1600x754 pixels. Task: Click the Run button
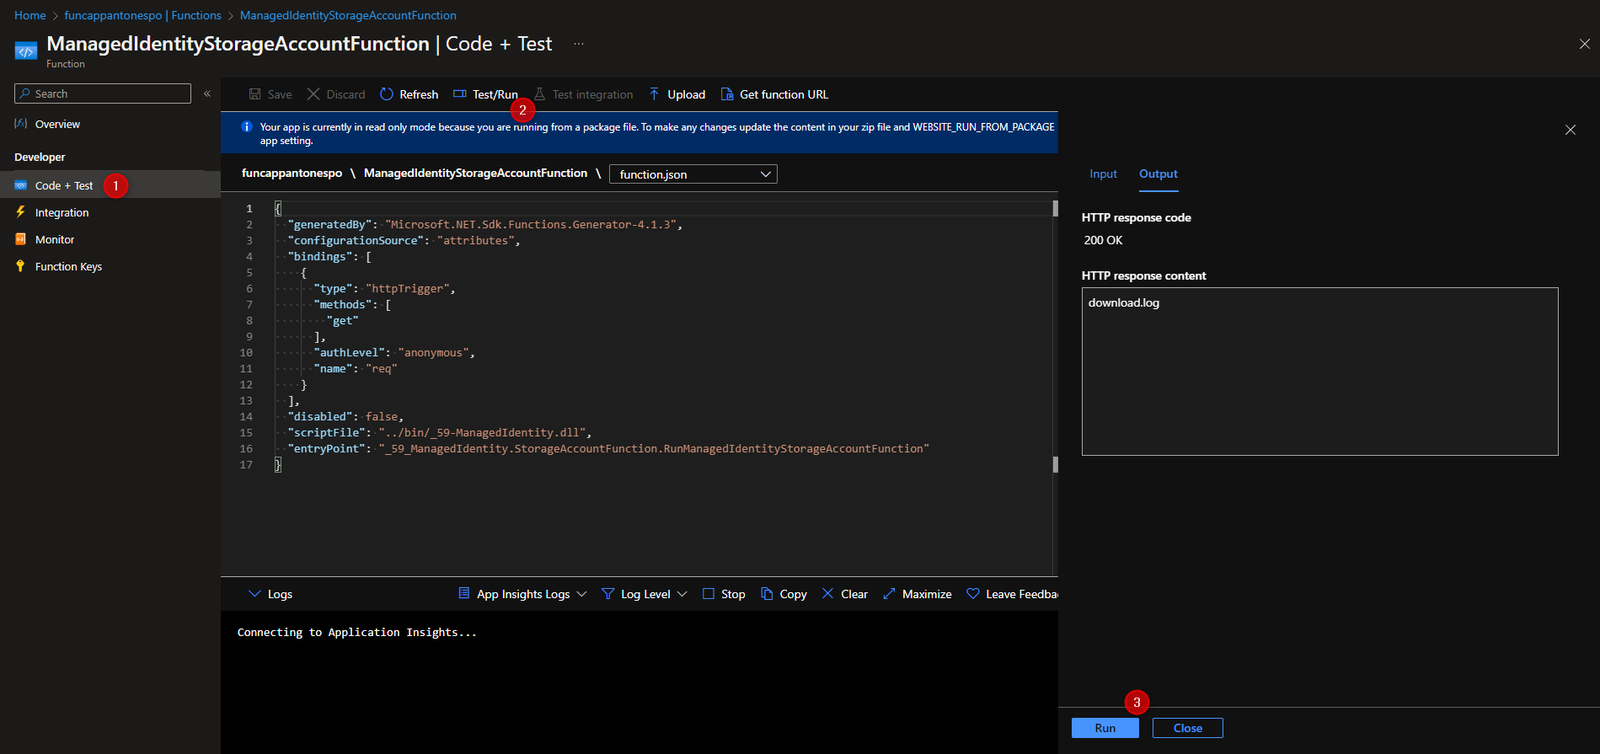click(1105, 728)
